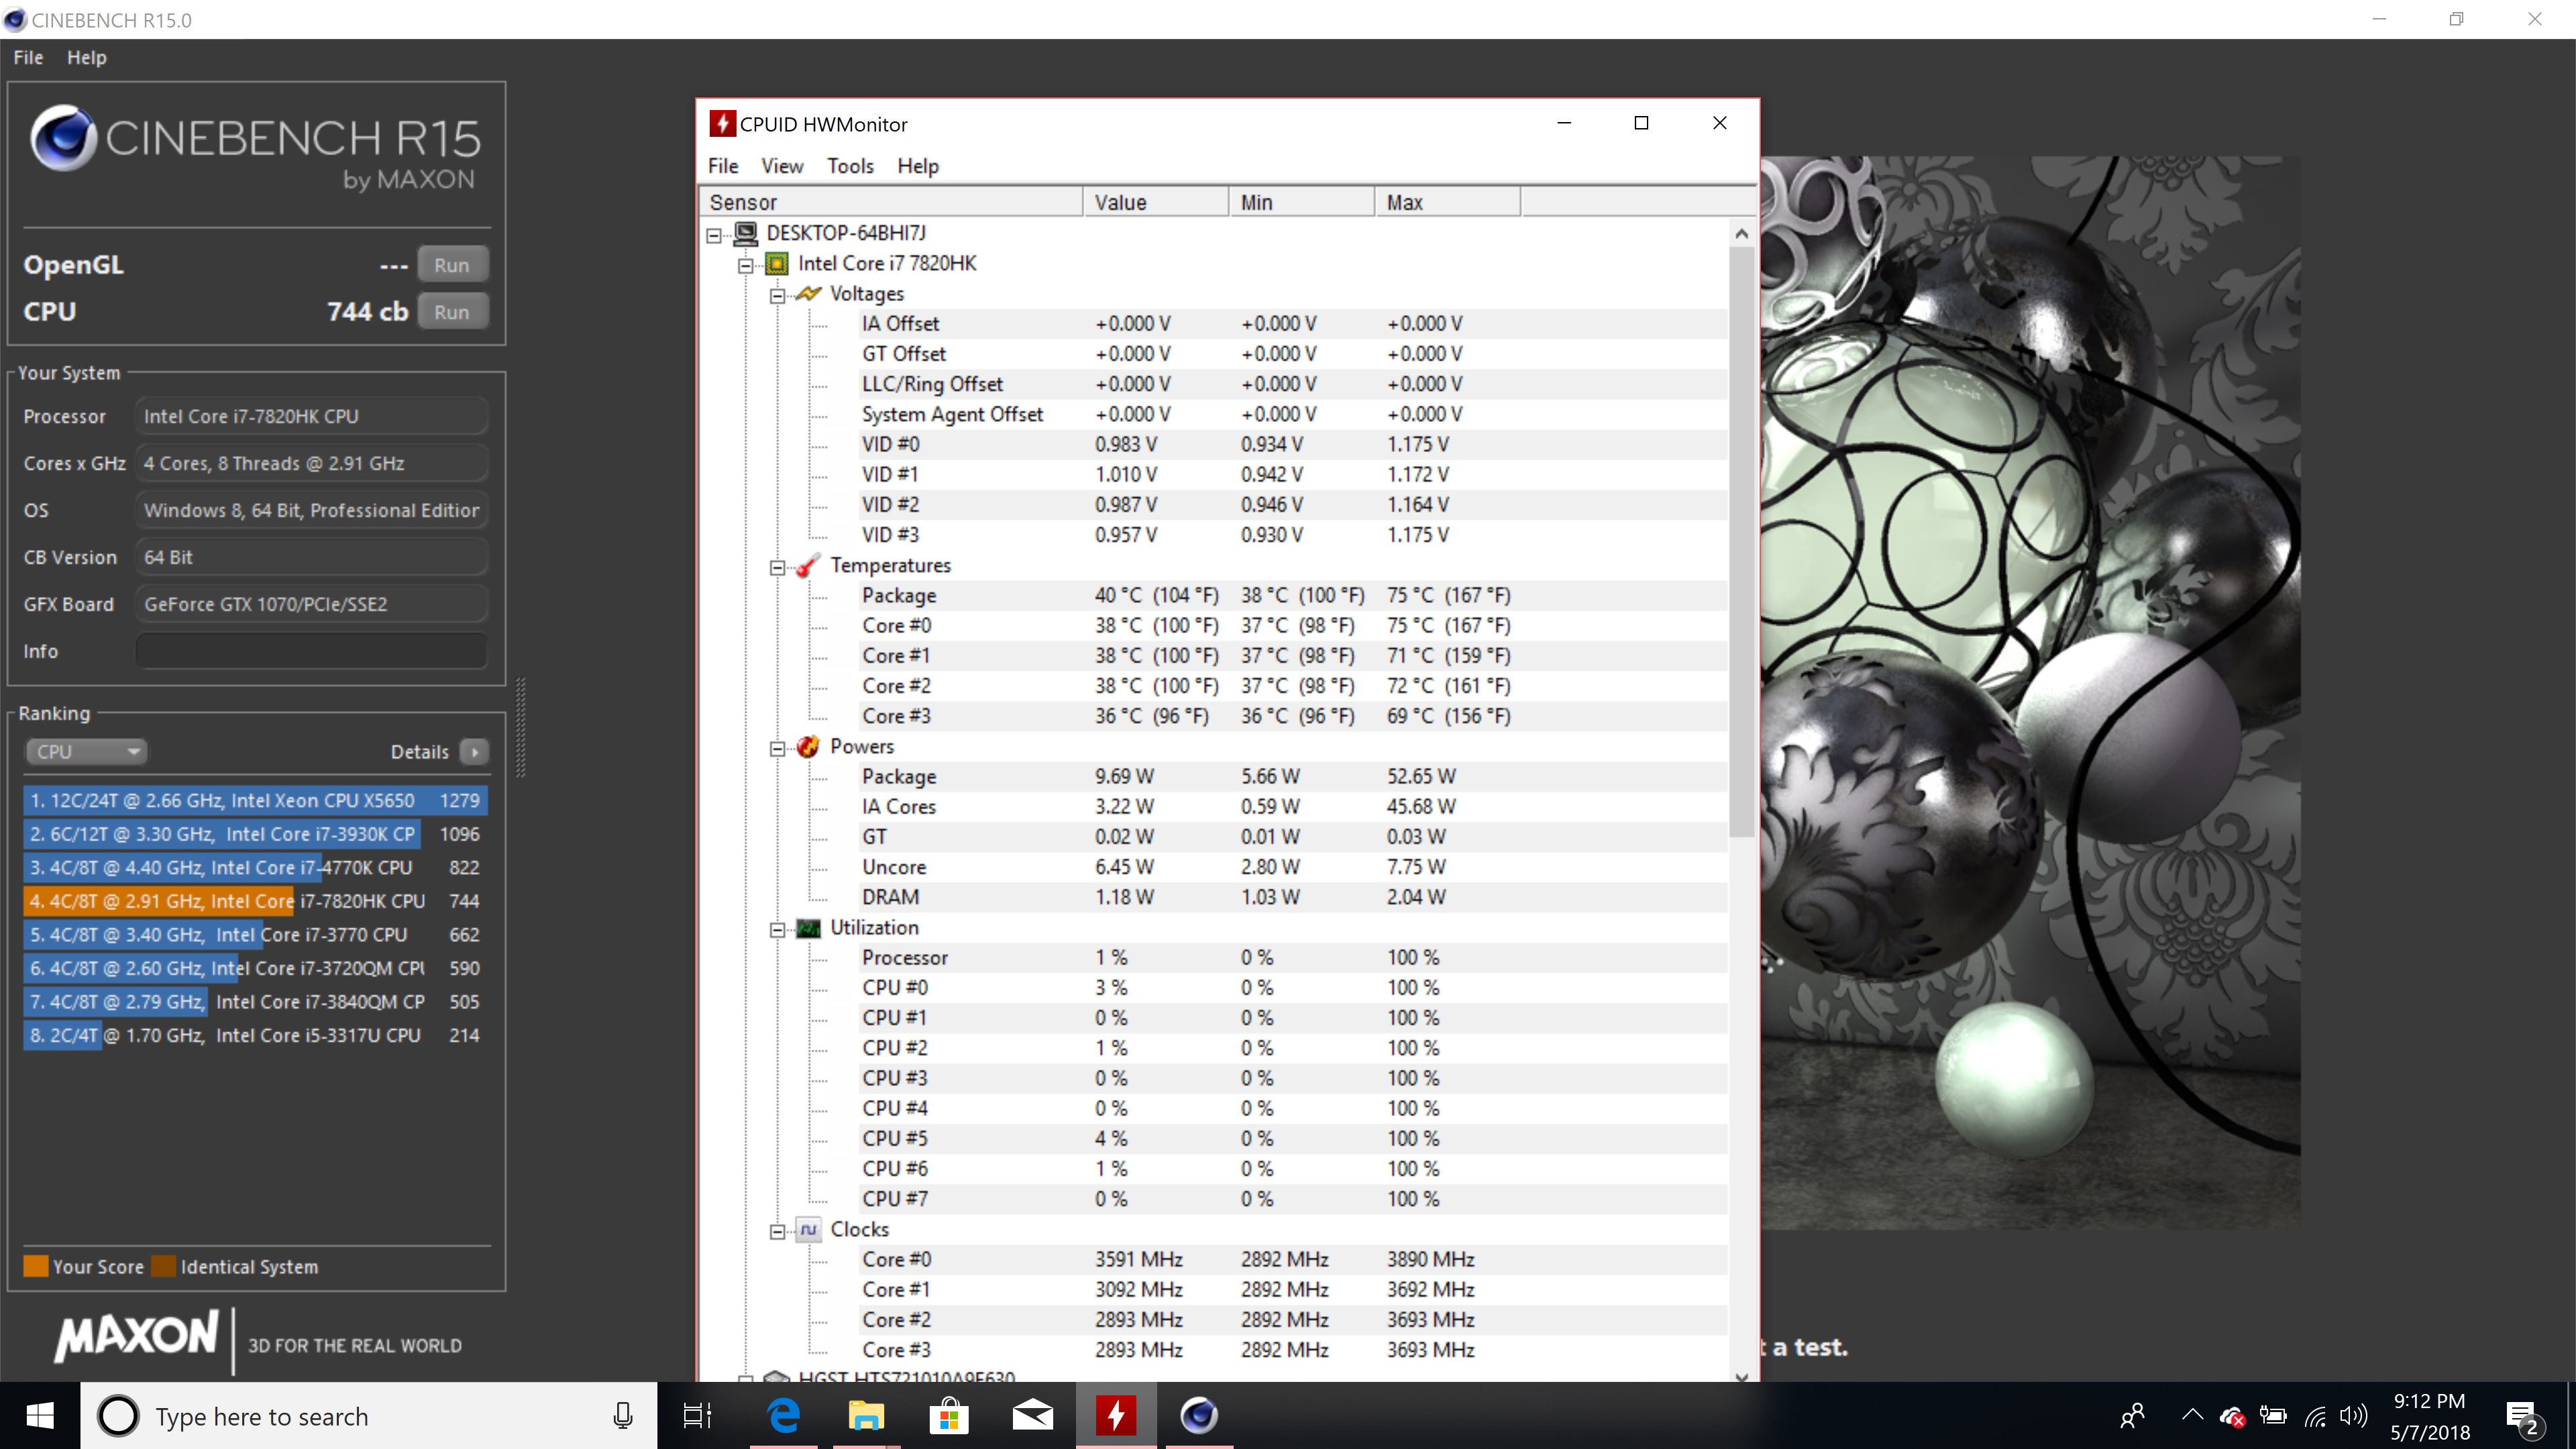The image size is (2576, 1449).
Task: Click the battery power tray icon
Action: (2273, 1415)
